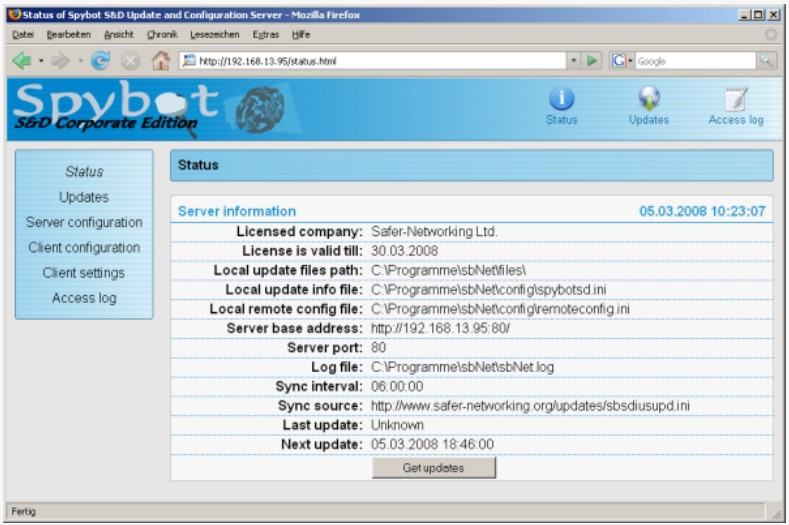Click in the Google search field

pos(695,61)
